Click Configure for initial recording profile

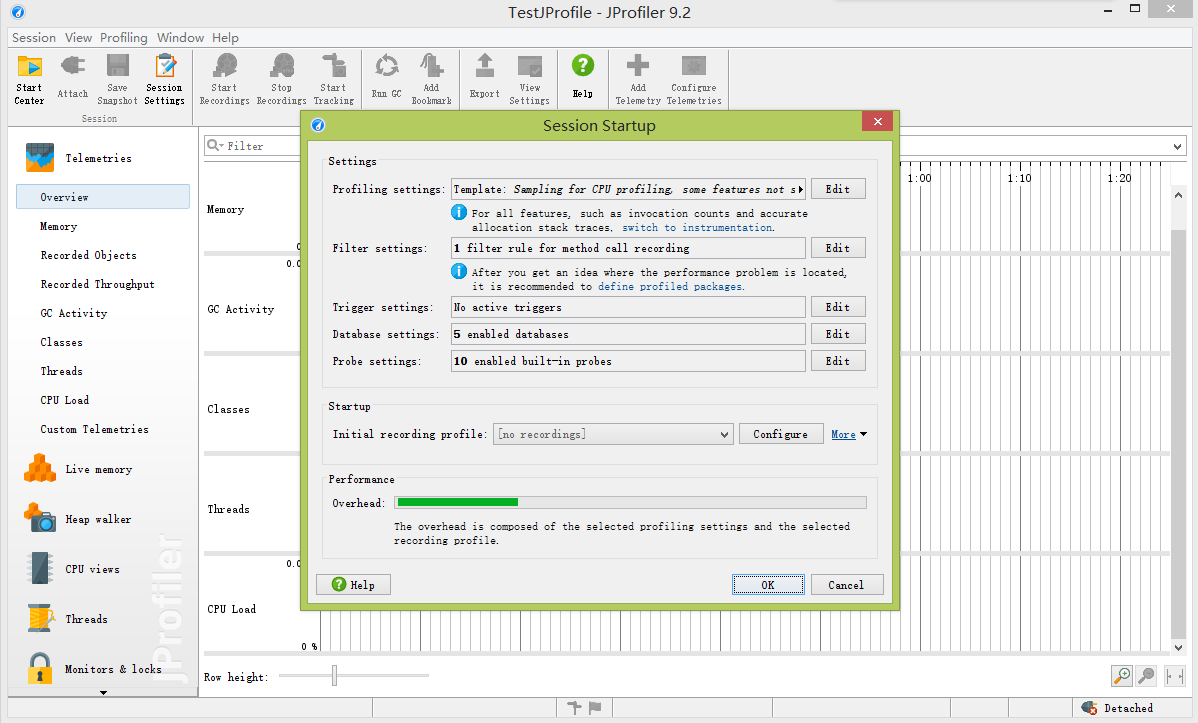click(x=781, y=434)
